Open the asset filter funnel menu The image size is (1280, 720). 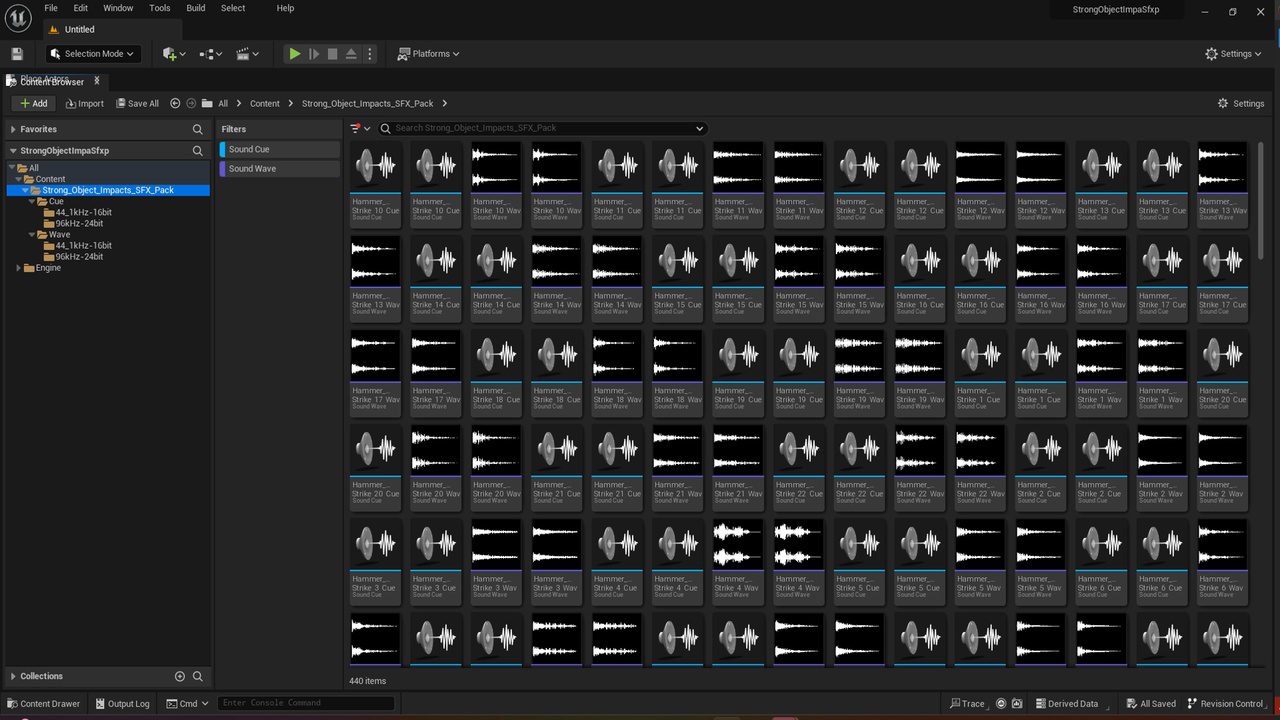tap(360, 128)
